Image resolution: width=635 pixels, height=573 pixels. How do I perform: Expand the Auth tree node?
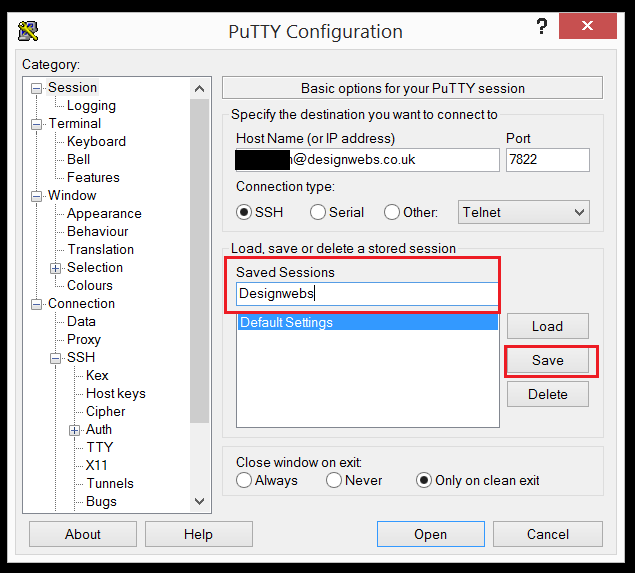point(75,430)
